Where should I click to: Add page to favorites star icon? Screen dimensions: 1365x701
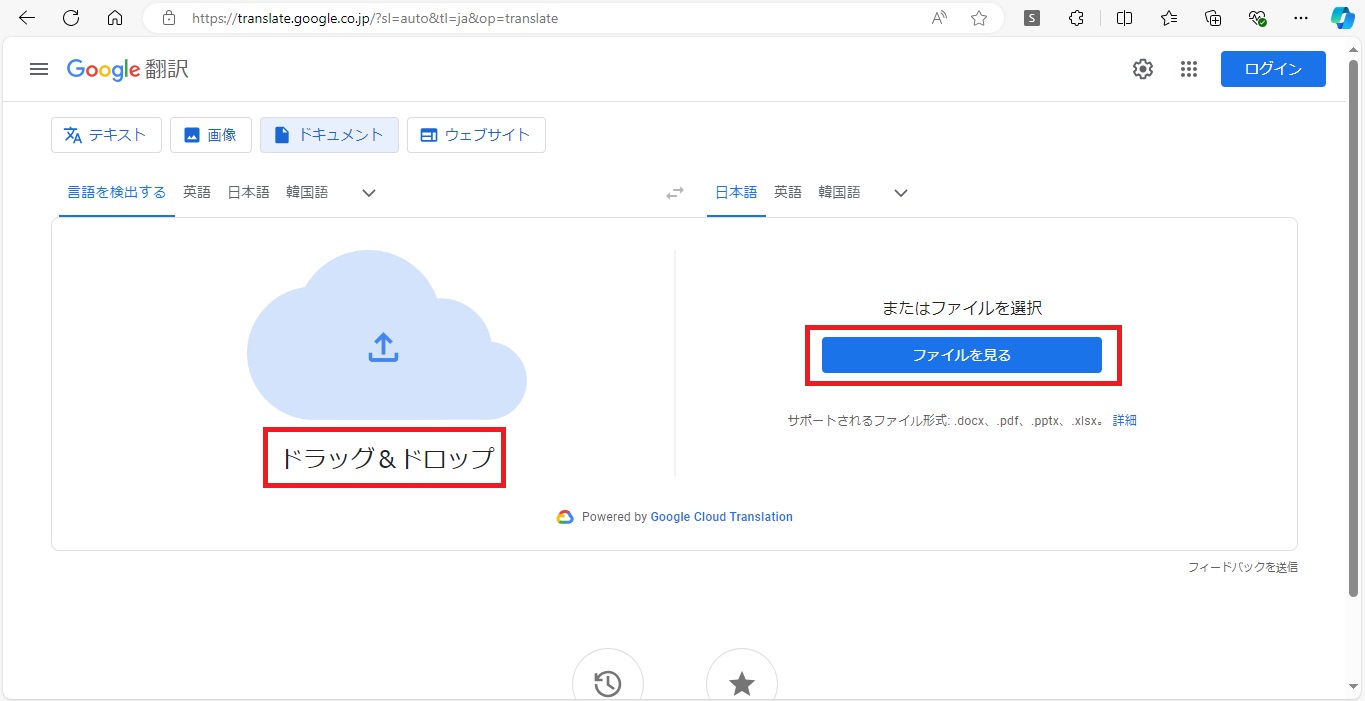[x=979, y=18]
